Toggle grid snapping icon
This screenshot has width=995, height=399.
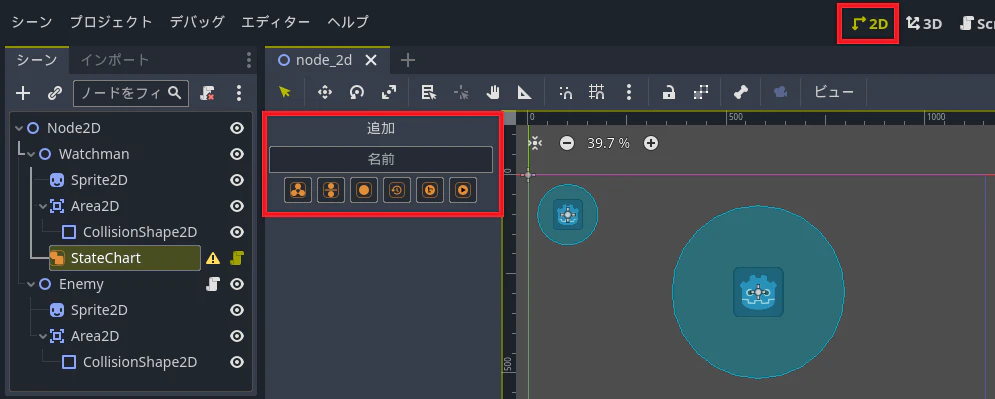(596, 93)
